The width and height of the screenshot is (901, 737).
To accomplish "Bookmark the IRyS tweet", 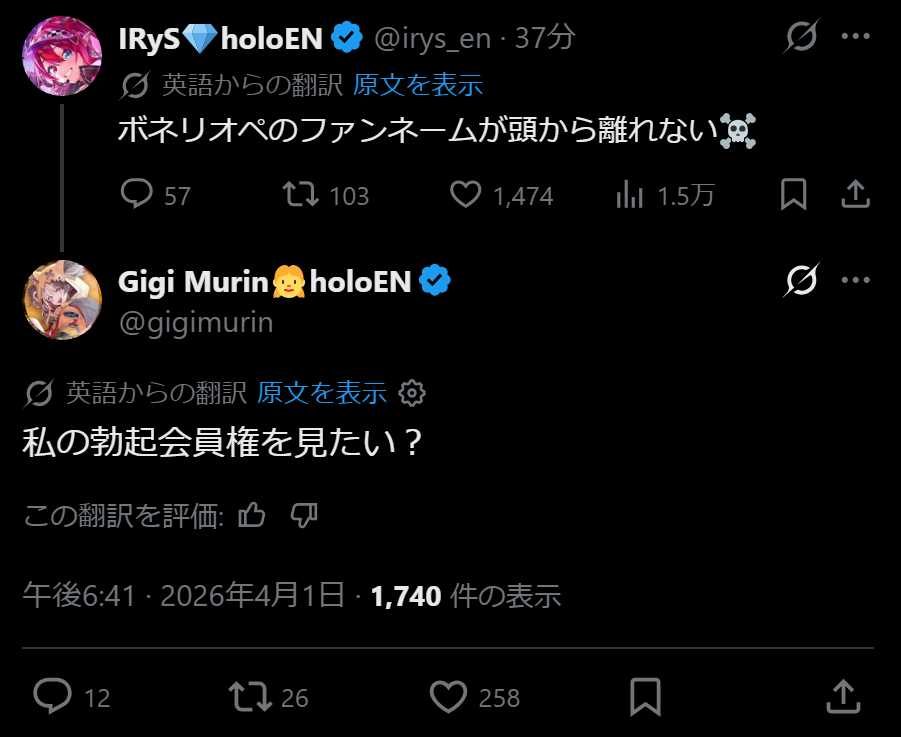I will (793, 194).
